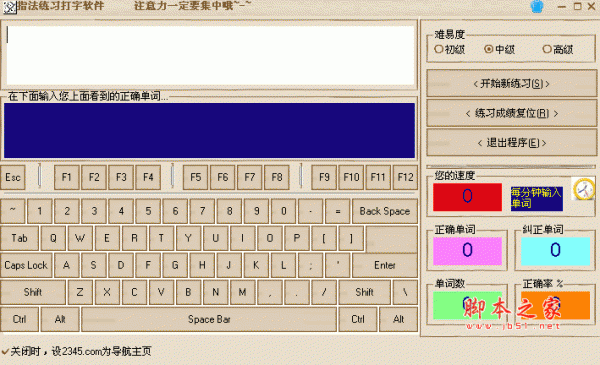
Task: Click the F9 key
Action: 324,177
